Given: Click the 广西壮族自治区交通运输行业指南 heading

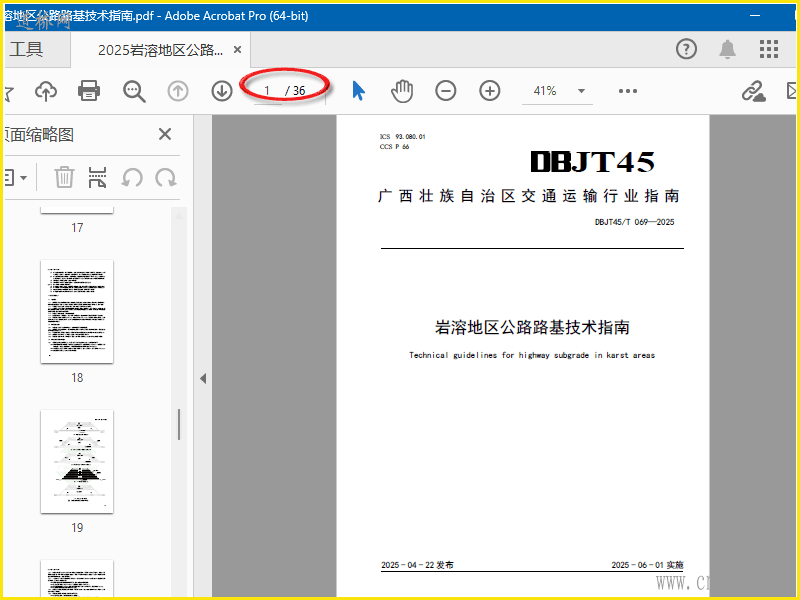Looking at the screenshot, I should 529,196.
